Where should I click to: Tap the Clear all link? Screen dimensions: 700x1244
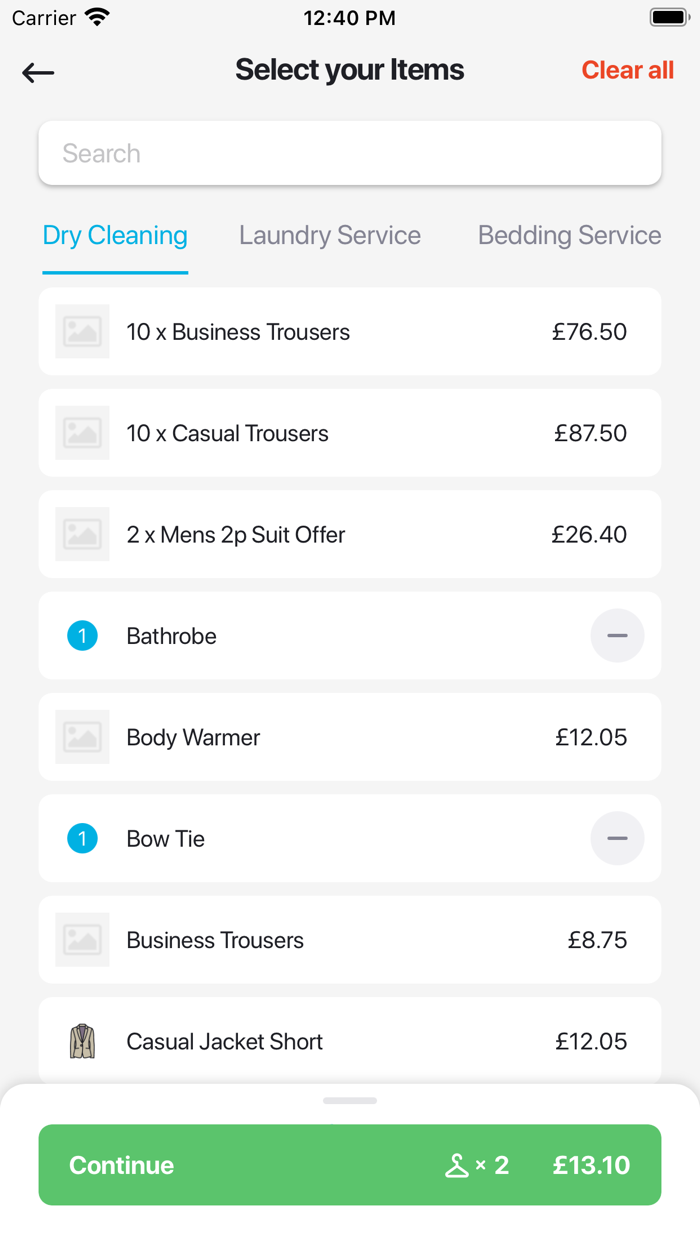(x=628, y=70)
